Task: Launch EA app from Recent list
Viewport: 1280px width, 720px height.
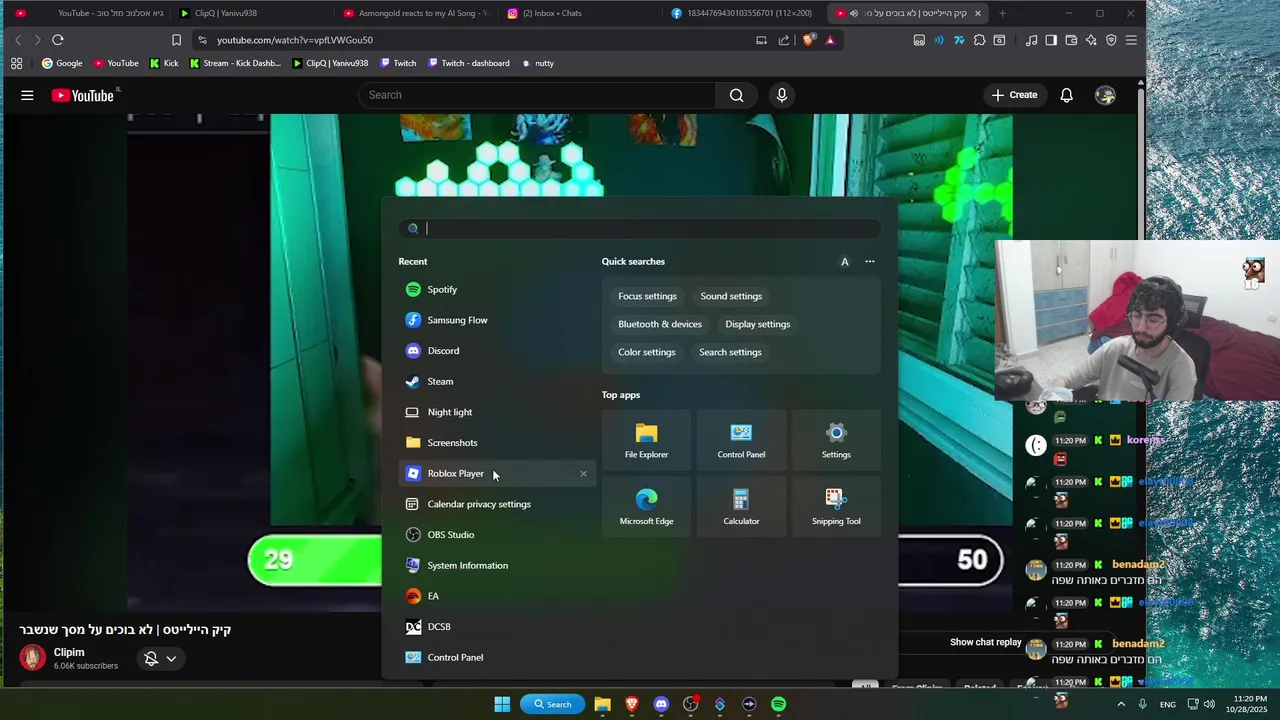Action: pos(497,596)
